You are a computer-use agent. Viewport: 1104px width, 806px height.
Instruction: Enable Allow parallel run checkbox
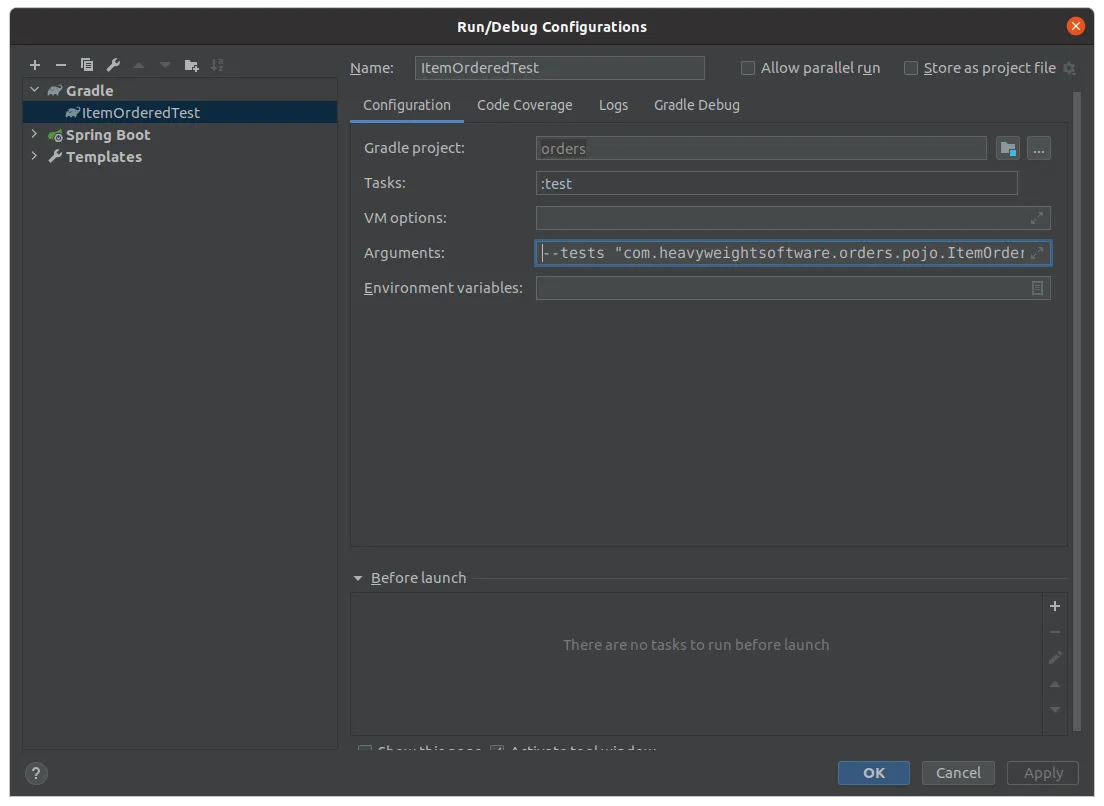[x=748, y=68]
